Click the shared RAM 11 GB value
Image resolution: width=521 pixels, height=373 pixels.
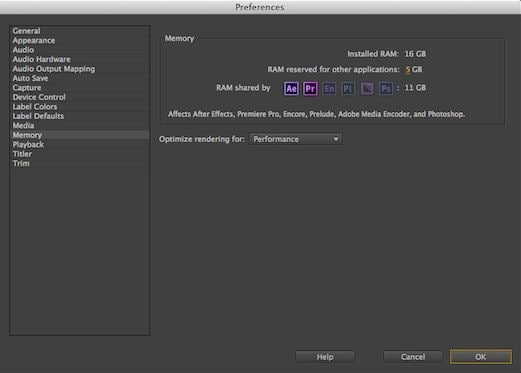(x=415, y=88)
